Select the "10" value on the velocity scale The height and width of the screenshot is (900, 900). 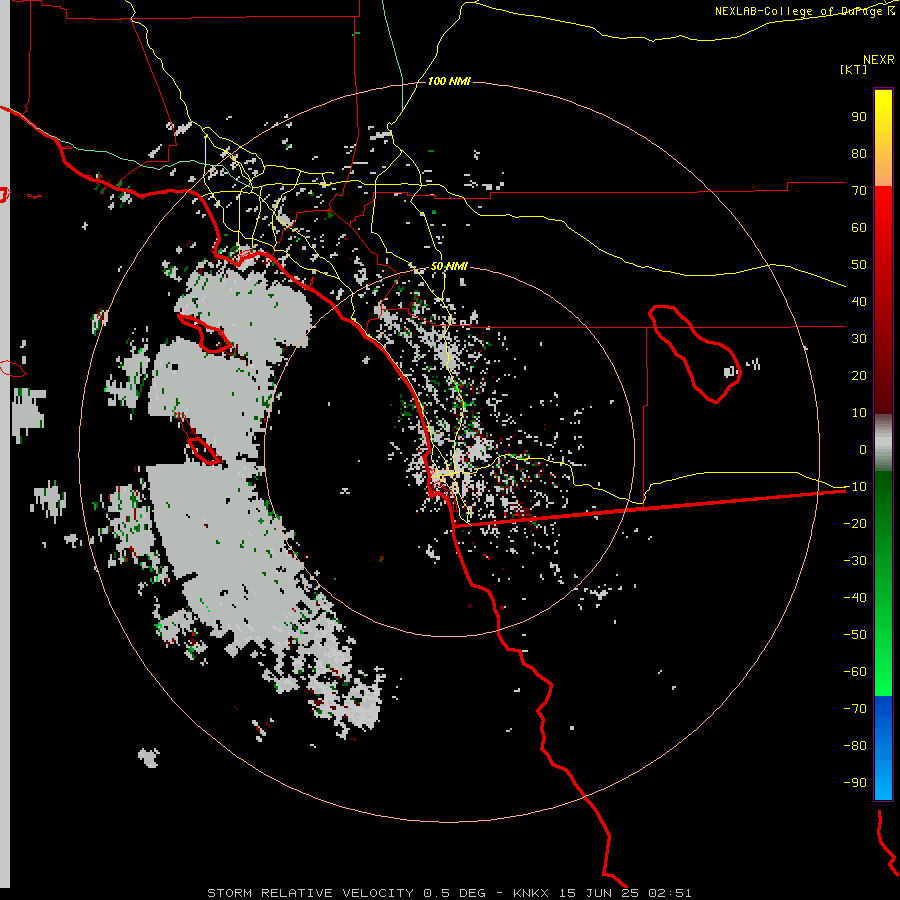pos(859,413)
